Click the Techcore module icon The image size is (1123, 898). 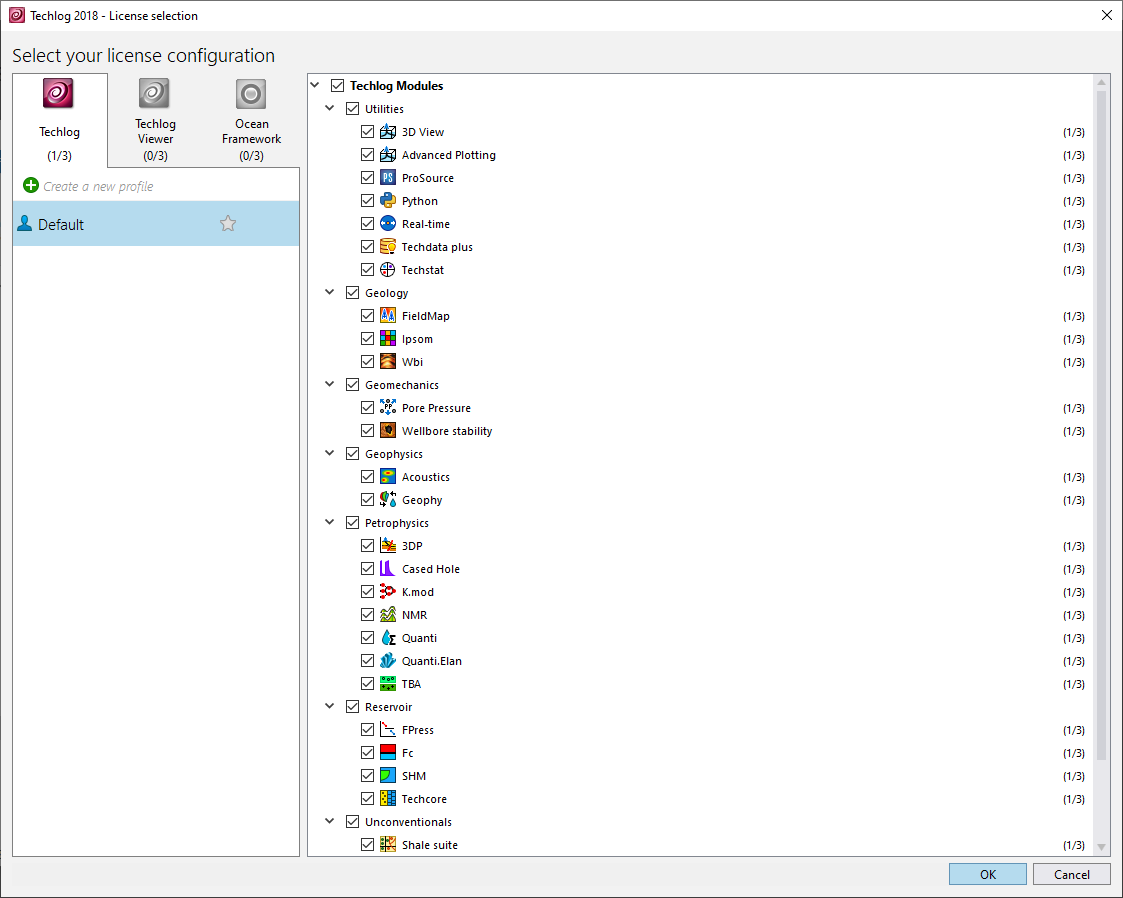click(x=387, y=798)
